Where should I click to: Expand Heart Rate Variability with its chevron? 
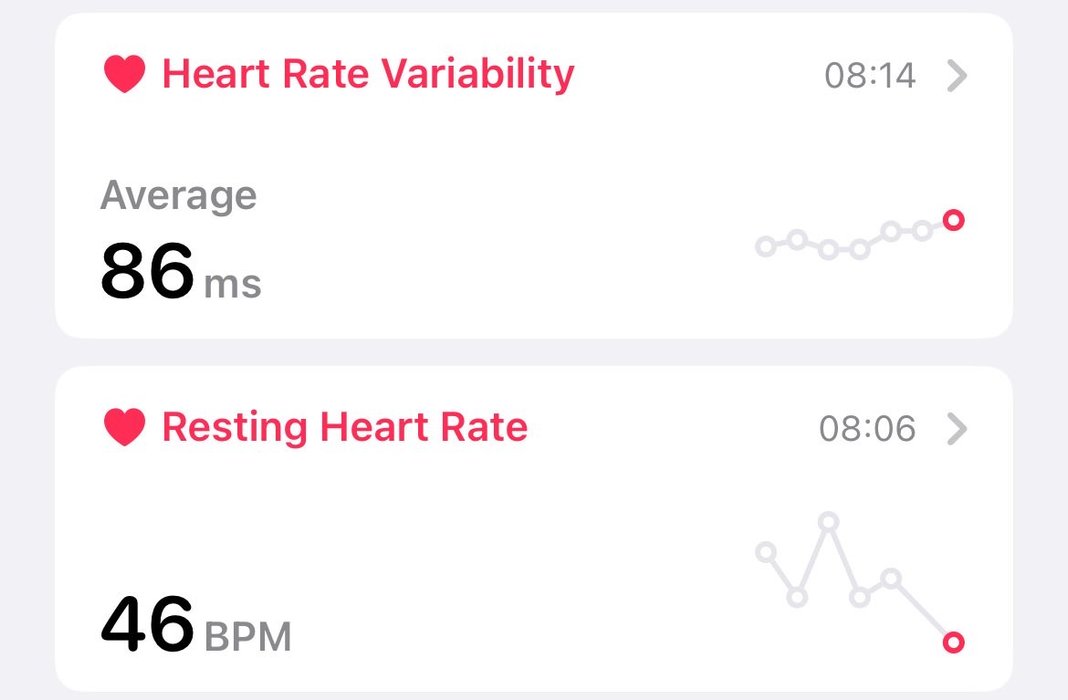957,75
